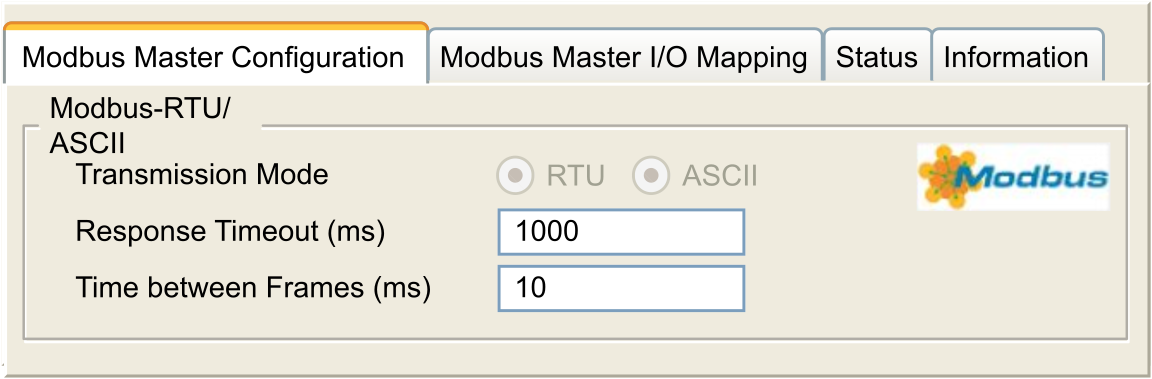
Task: Open the Status tab
Action: (877, 56)
